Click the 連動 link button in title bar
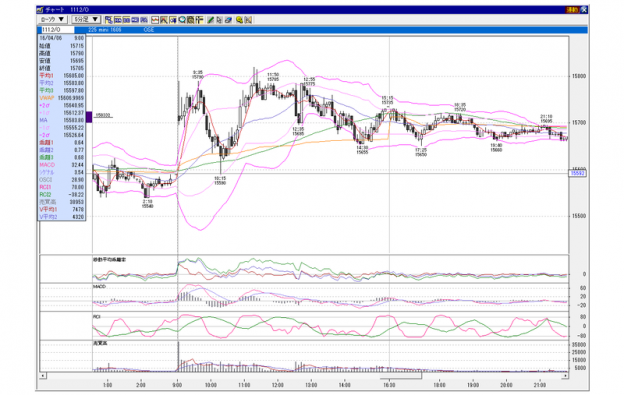Image resolution: width=624 pixels, height=395 pixels. pyautogui.click(x=572, y=10)
